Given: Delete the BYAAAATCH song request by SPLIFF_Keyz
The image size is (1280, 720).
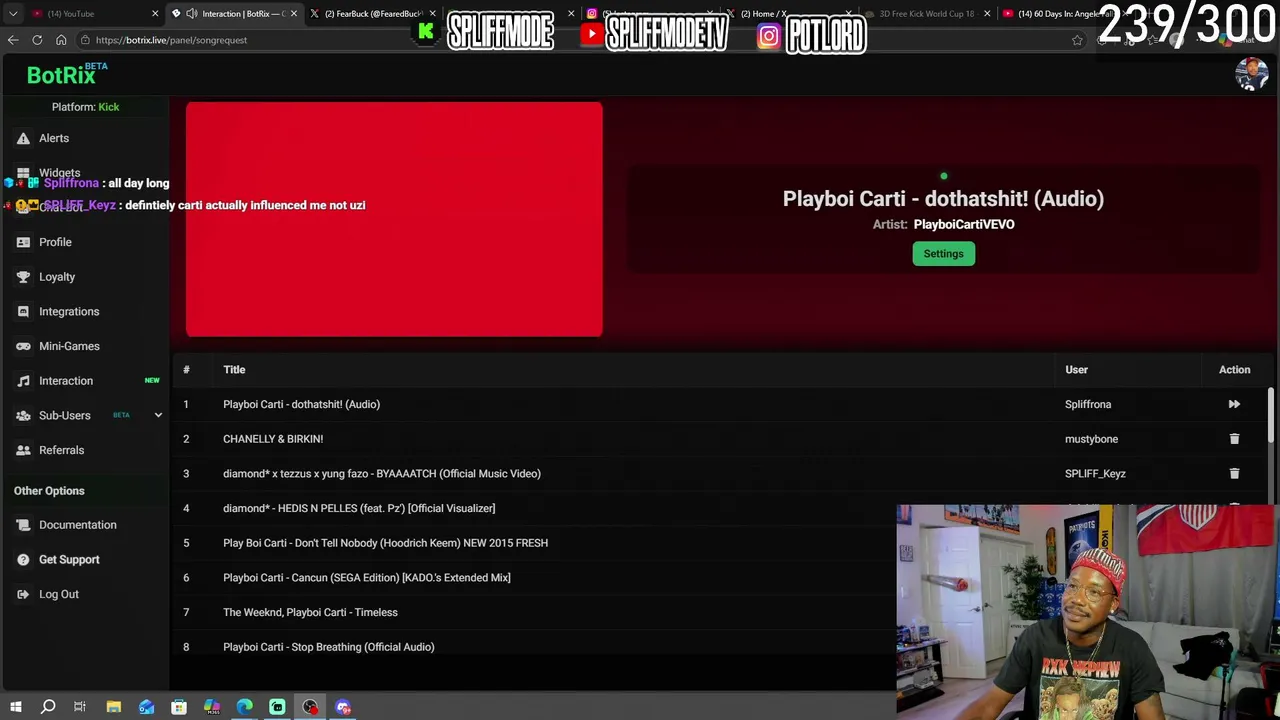Looking at the screenshot, I should 1234,474.
